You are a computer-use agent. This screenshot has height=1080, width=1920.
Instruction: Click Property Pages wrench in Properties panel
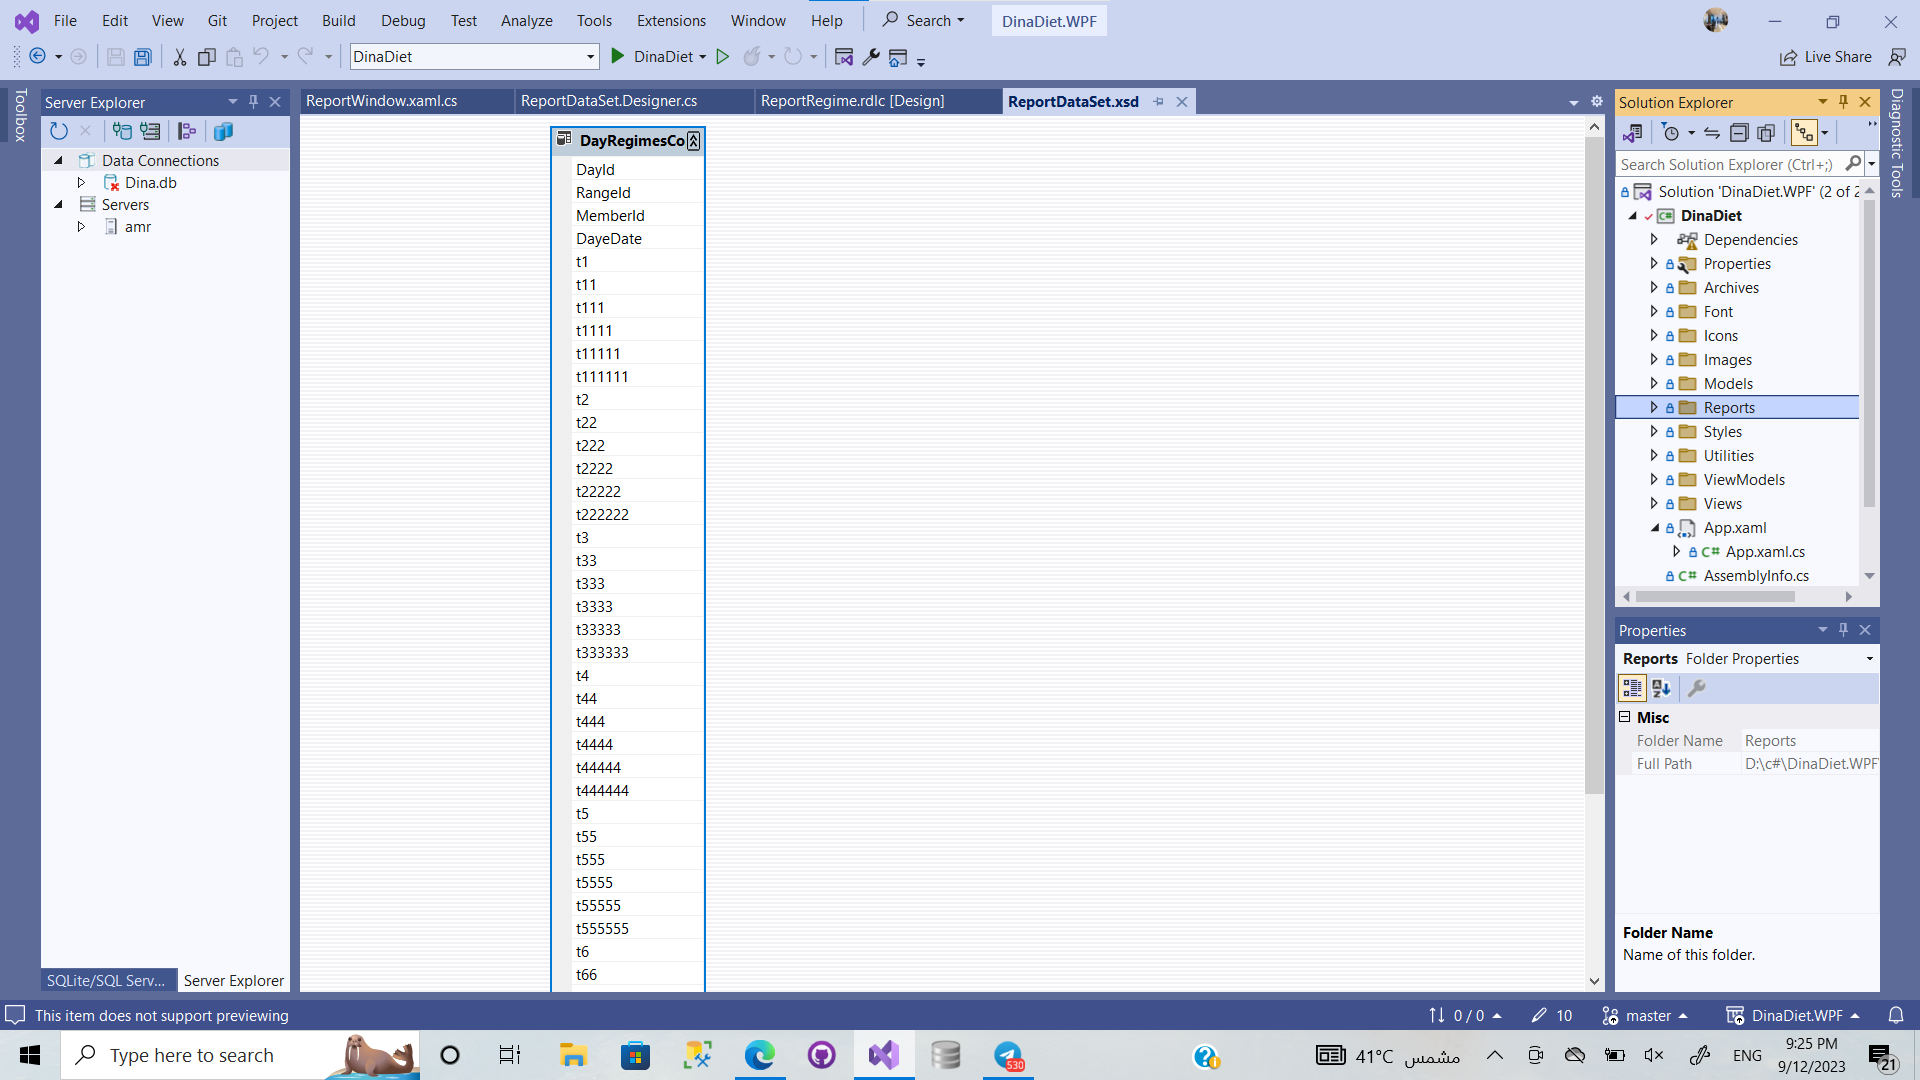click(1697, 688)
